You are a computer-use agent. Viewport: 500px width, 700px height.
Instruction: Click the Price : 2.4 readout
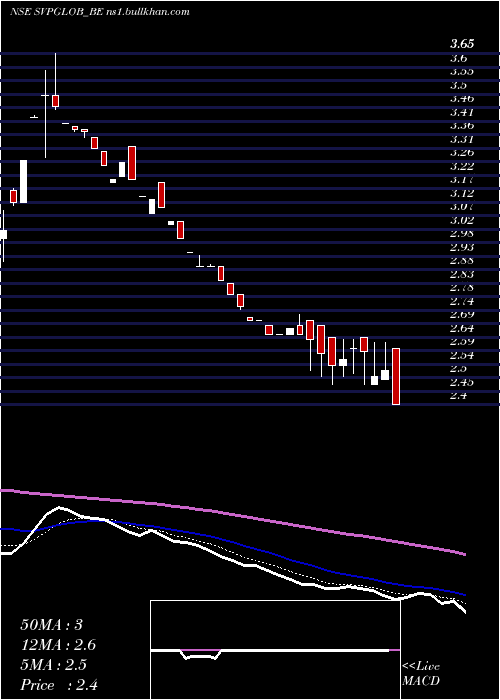tap(59, 685)
